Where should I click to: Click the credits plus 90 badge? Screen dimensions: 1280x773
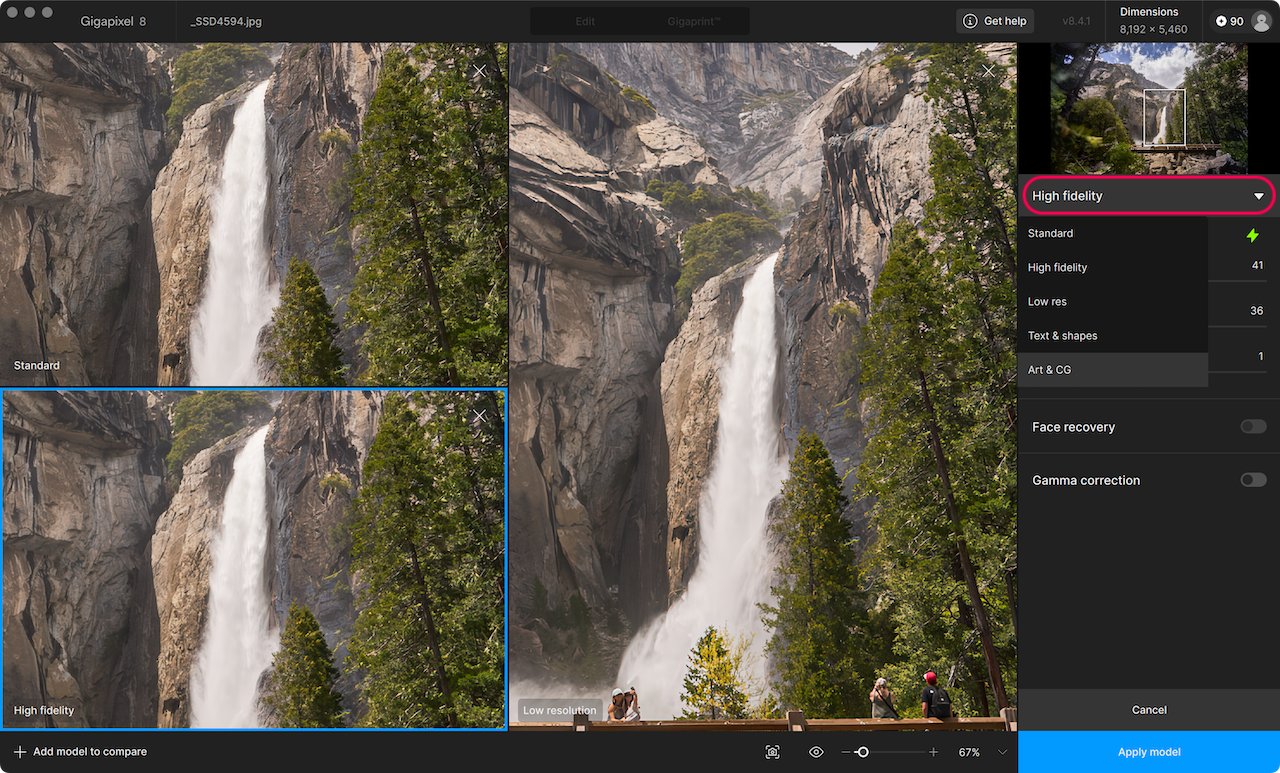pyautogui.click(x=1230, y=21)
